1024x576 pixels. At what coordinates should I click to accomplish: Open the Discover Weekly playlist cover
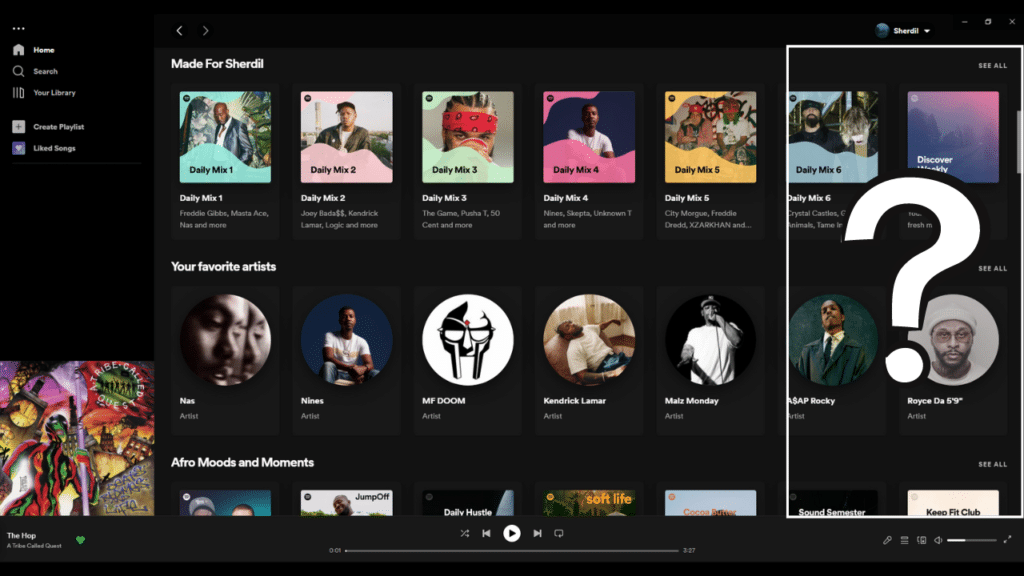[x=953, y=137]
